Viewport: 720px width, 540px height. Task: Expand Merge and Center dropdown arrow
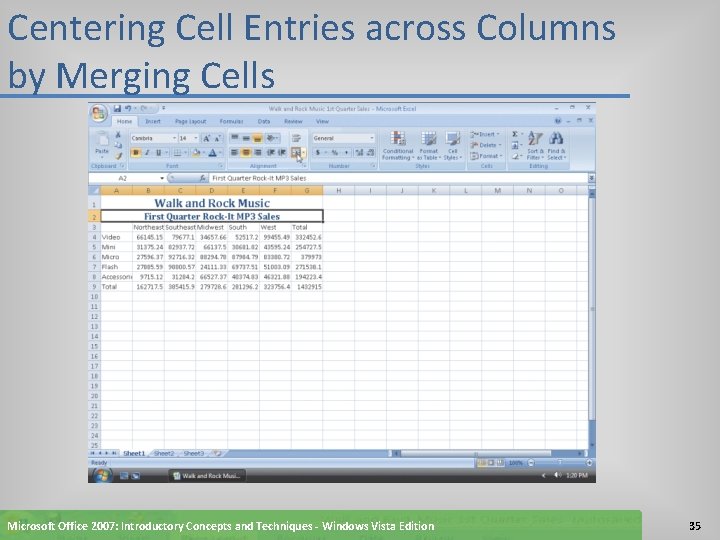[x=304, y=152]
